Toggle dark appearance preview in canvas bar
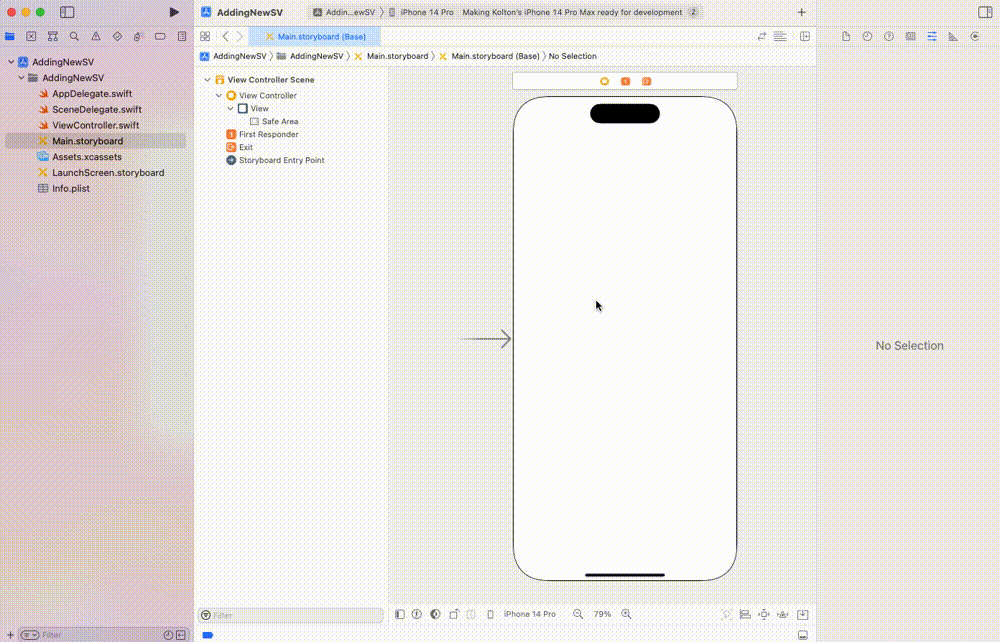Viewport: 1000px width, 642px height. point(435,614)
